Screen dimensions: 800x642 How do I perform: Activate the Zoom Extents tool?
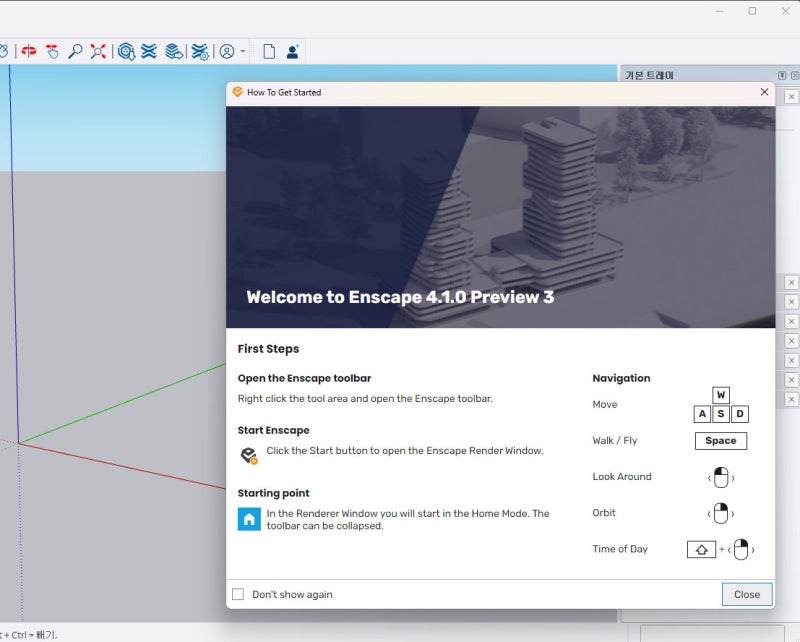tap(98, 51)
